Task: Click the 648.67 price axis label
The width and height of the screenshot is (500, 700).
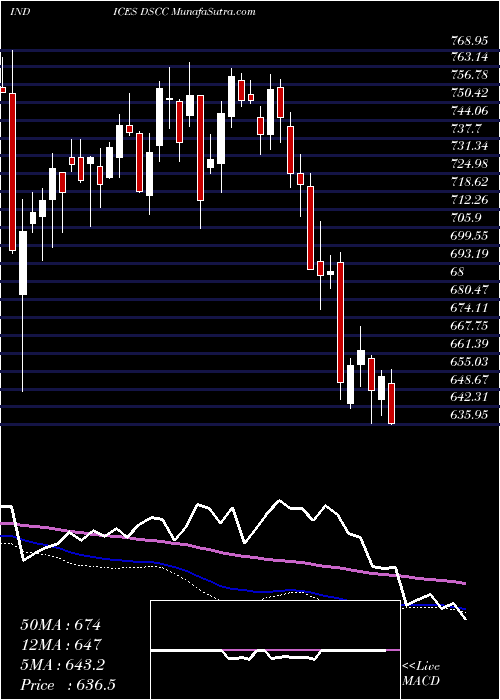Action: pyautogui.click(x=470, y=379)
